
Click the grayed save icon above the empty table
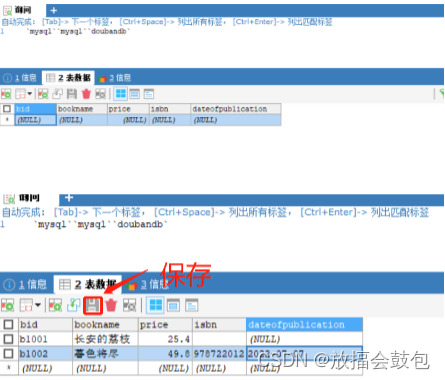click(x=72, y=94)
